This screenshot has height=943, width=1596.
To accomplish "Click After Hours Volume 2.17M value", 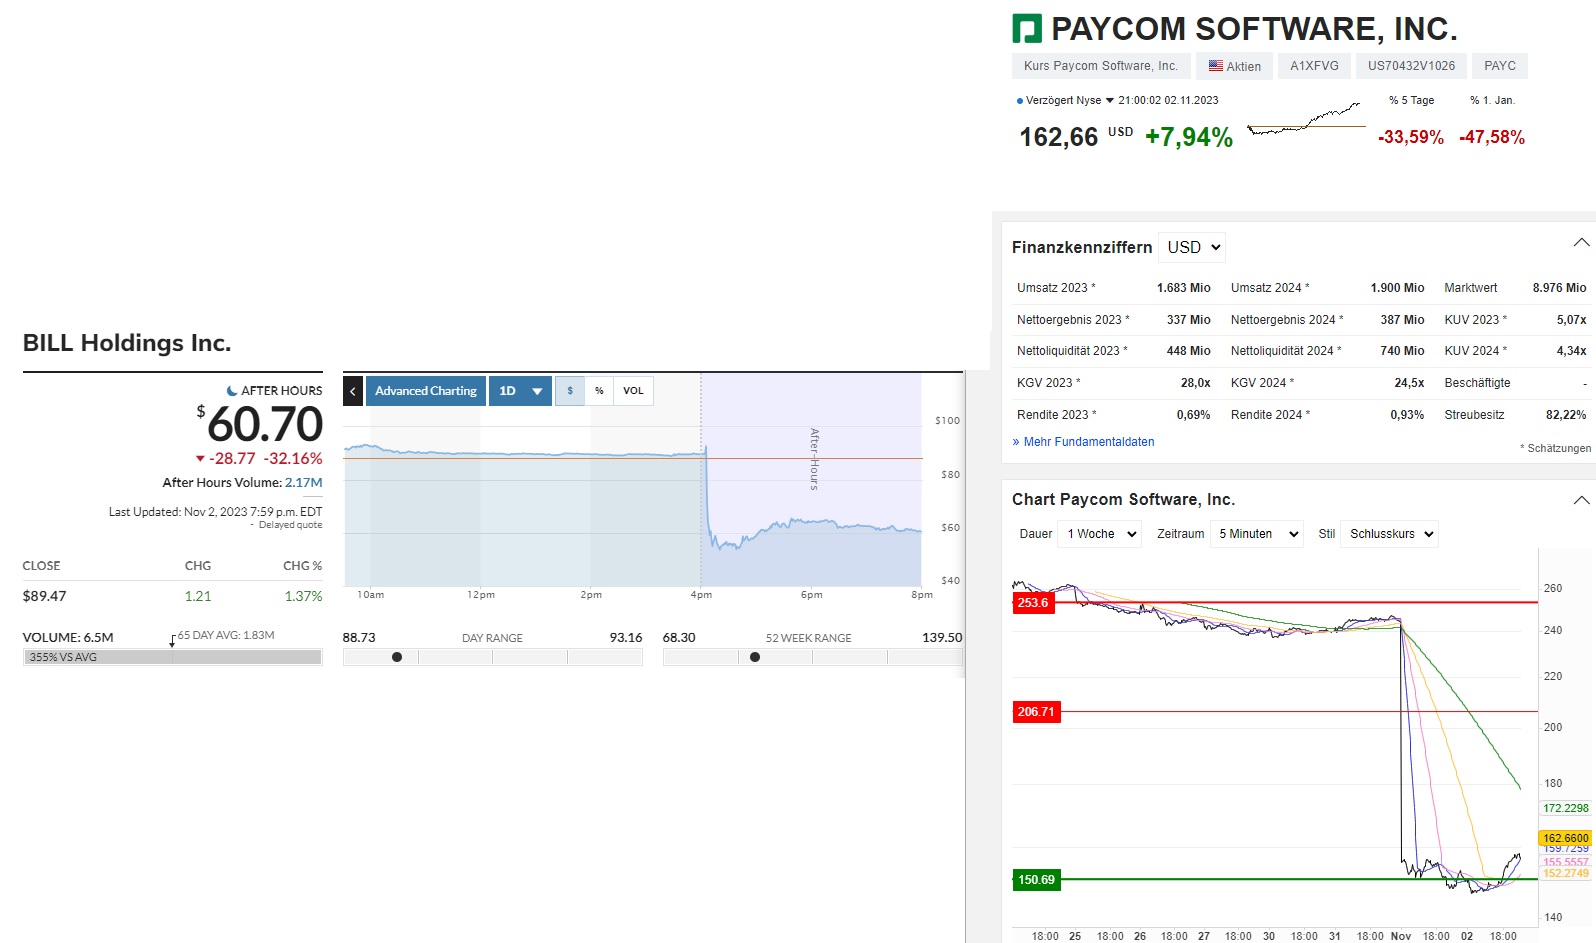I will pos(304,483).
